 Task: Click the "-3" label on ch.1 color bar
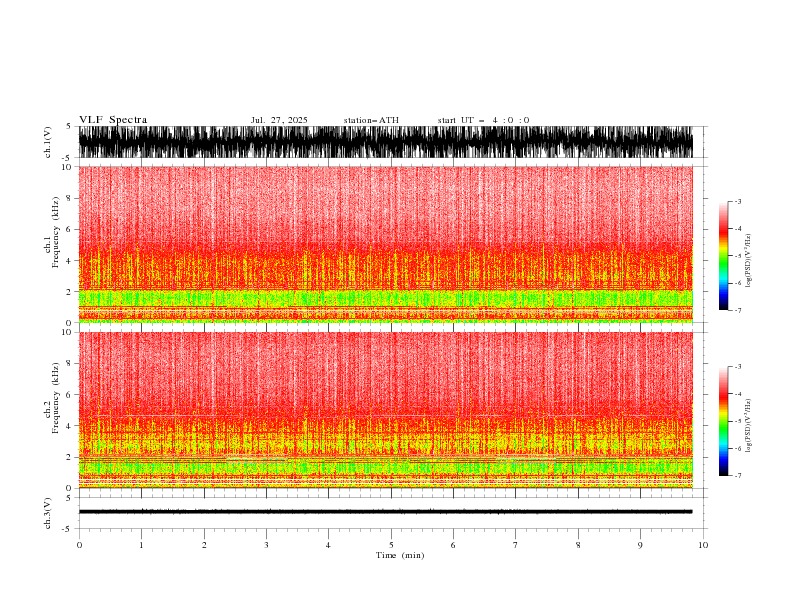pos(737,201)
